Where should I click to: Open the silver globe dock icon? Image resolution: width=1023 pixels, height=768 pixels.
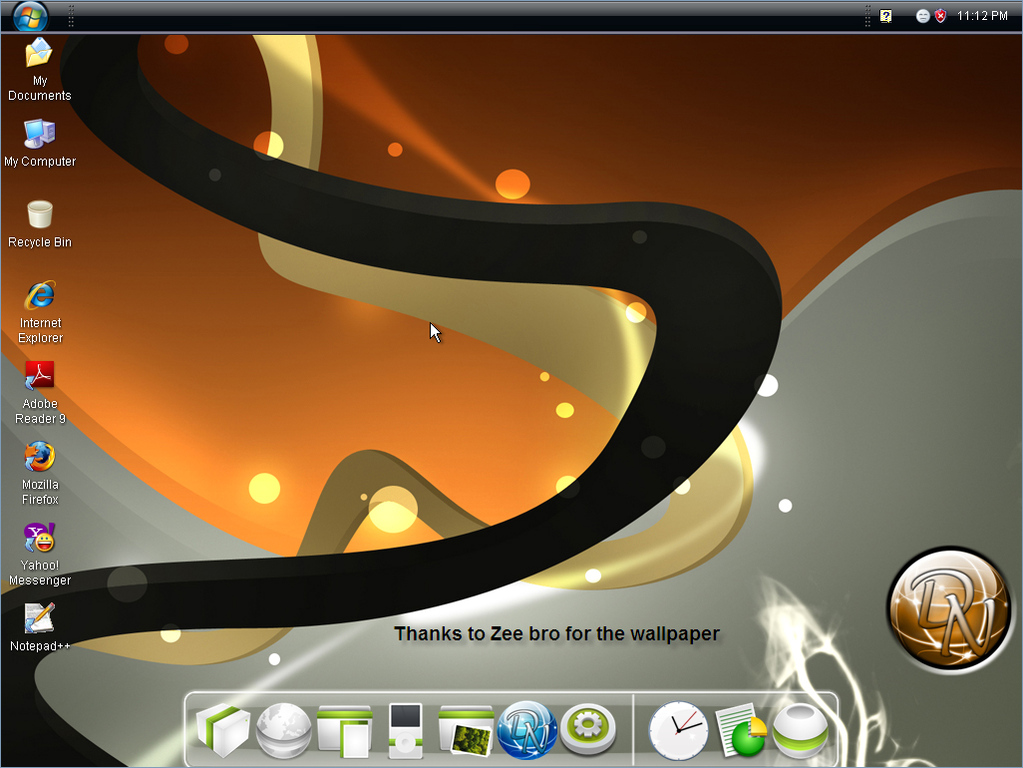coord(284,731)
